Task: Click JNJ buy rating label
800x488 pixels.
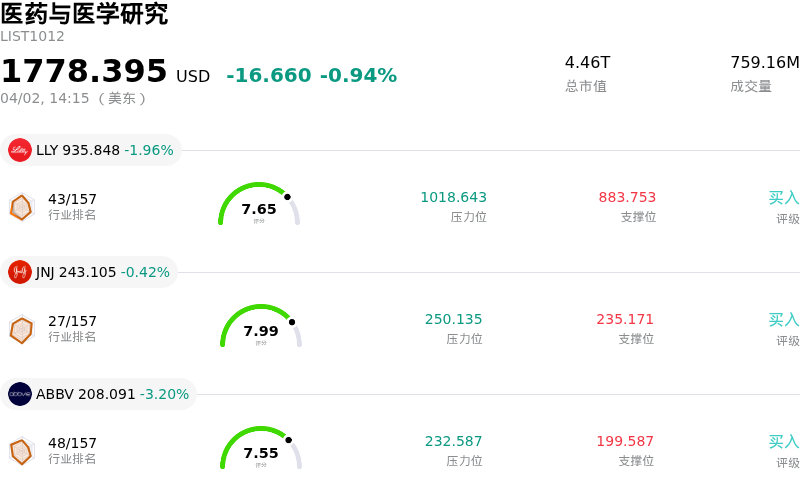Action: click(x=784, y=320)
